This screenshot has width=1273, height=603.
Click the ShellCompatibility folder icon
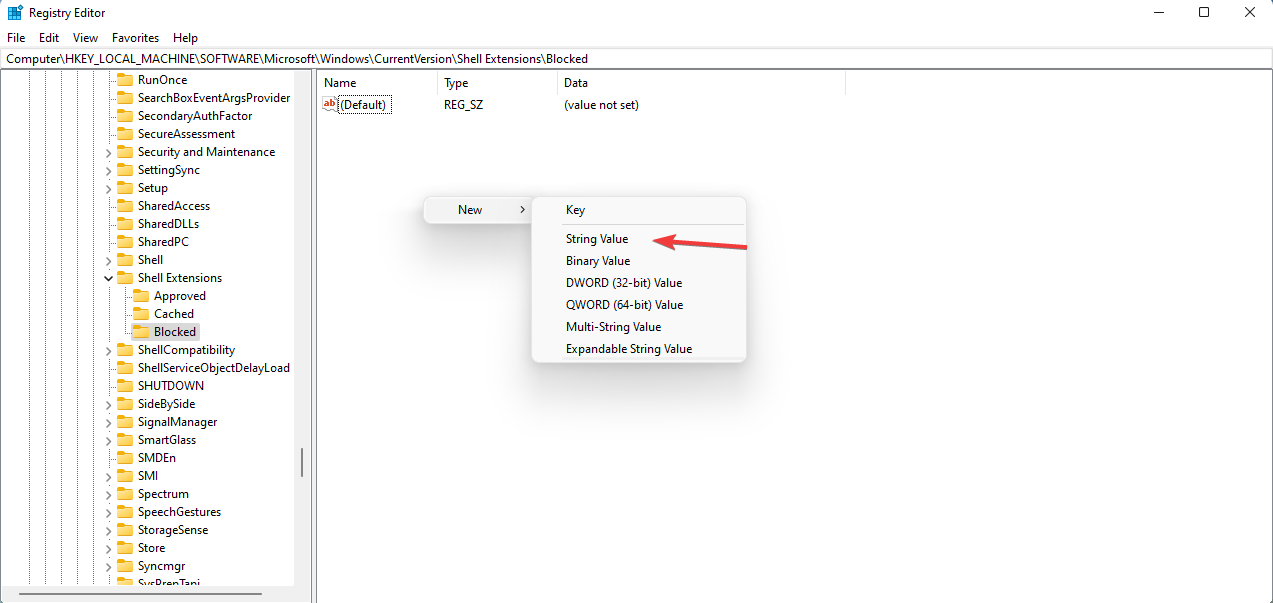pyautogui.click(x=125, y=350)
